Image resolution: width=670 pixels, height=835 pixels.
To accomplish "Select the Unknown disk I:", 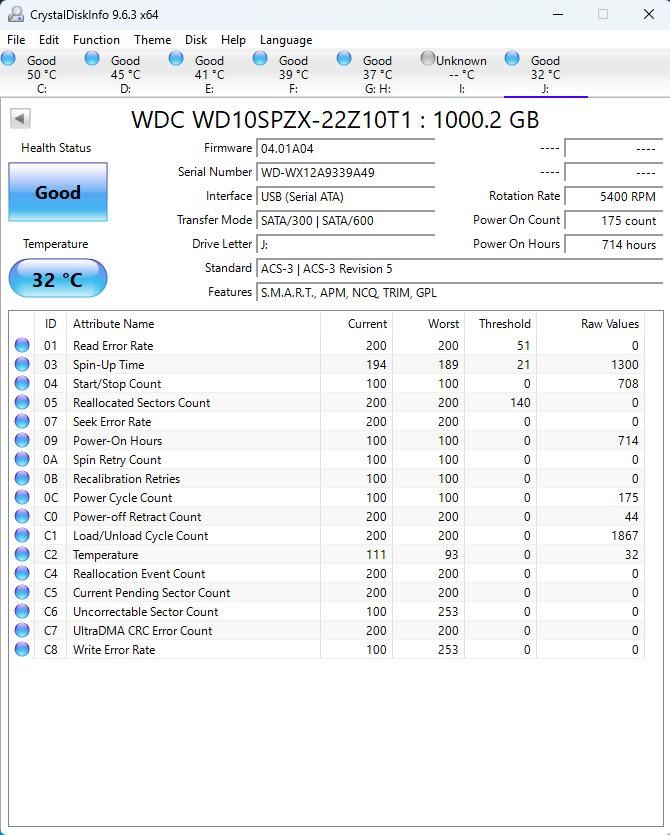I will pos(461,73).
